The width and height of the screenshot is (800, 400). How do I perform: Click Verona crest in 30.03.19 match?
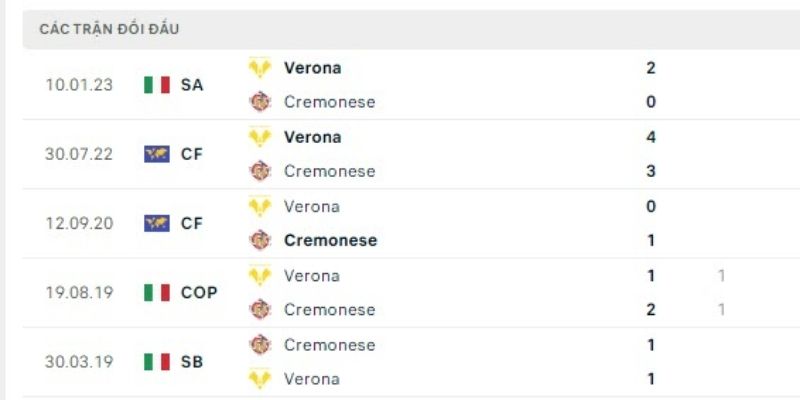(260, 379)
